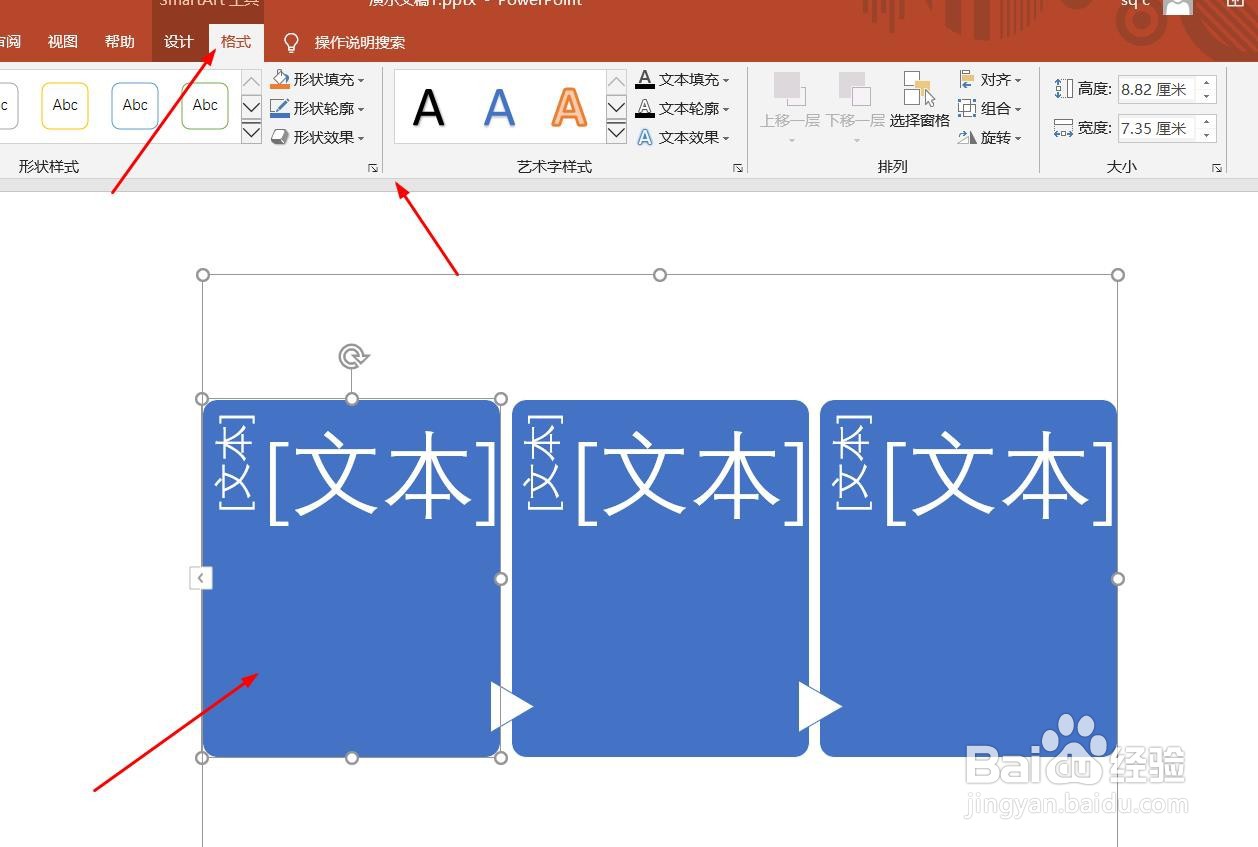The image size is (1258, 847).
Task: Open the 格式 ribbon tab
Action: [236, 42]
